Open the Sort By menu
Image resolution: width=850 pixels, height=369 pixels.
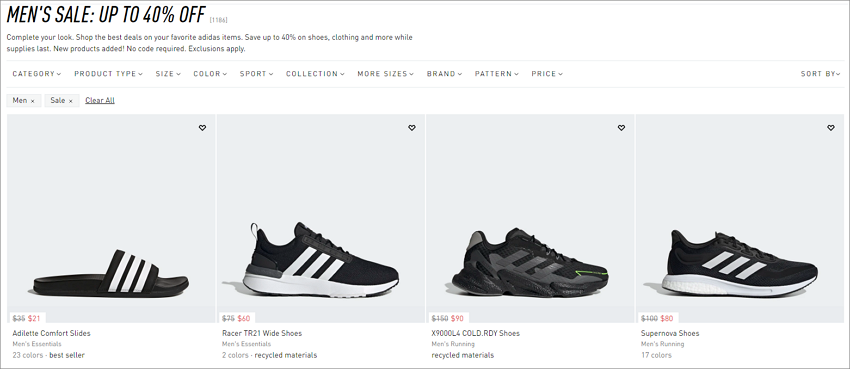[821, 74]
